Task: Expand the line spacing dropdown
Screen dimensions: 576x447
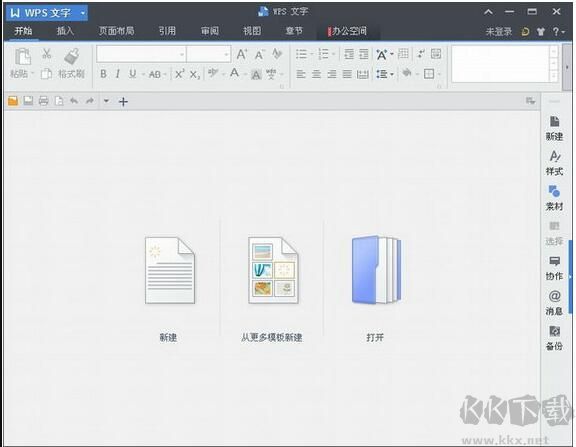Action: pyautogui.click(x=392, y=75)
